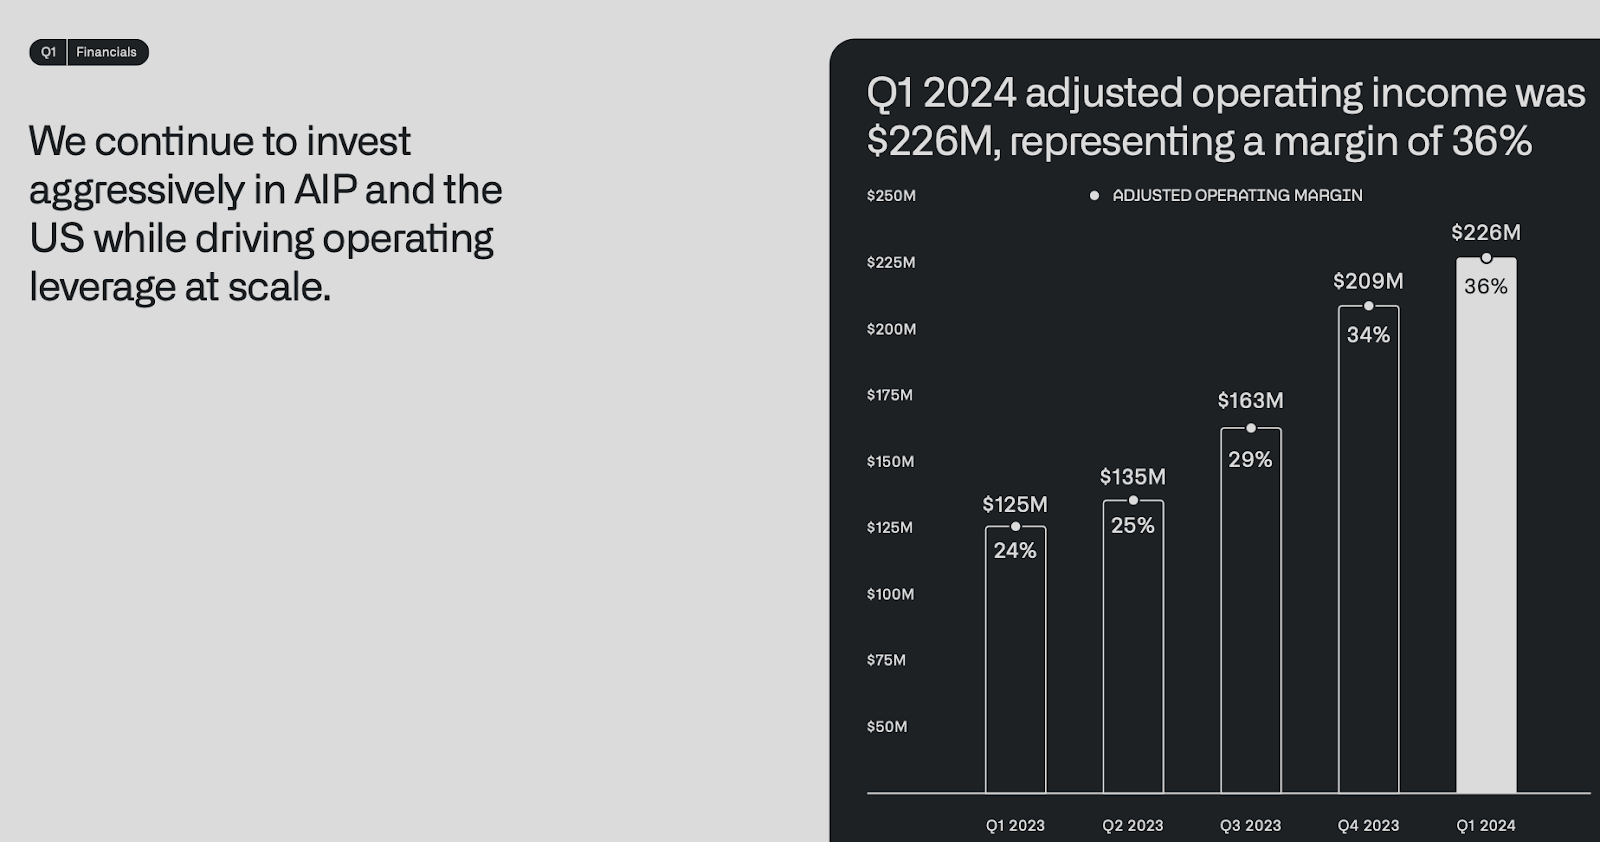Click the Q4 2023 x-axis label
The height and width of the screenshot is (842, 1600).
pos(1368,826)
